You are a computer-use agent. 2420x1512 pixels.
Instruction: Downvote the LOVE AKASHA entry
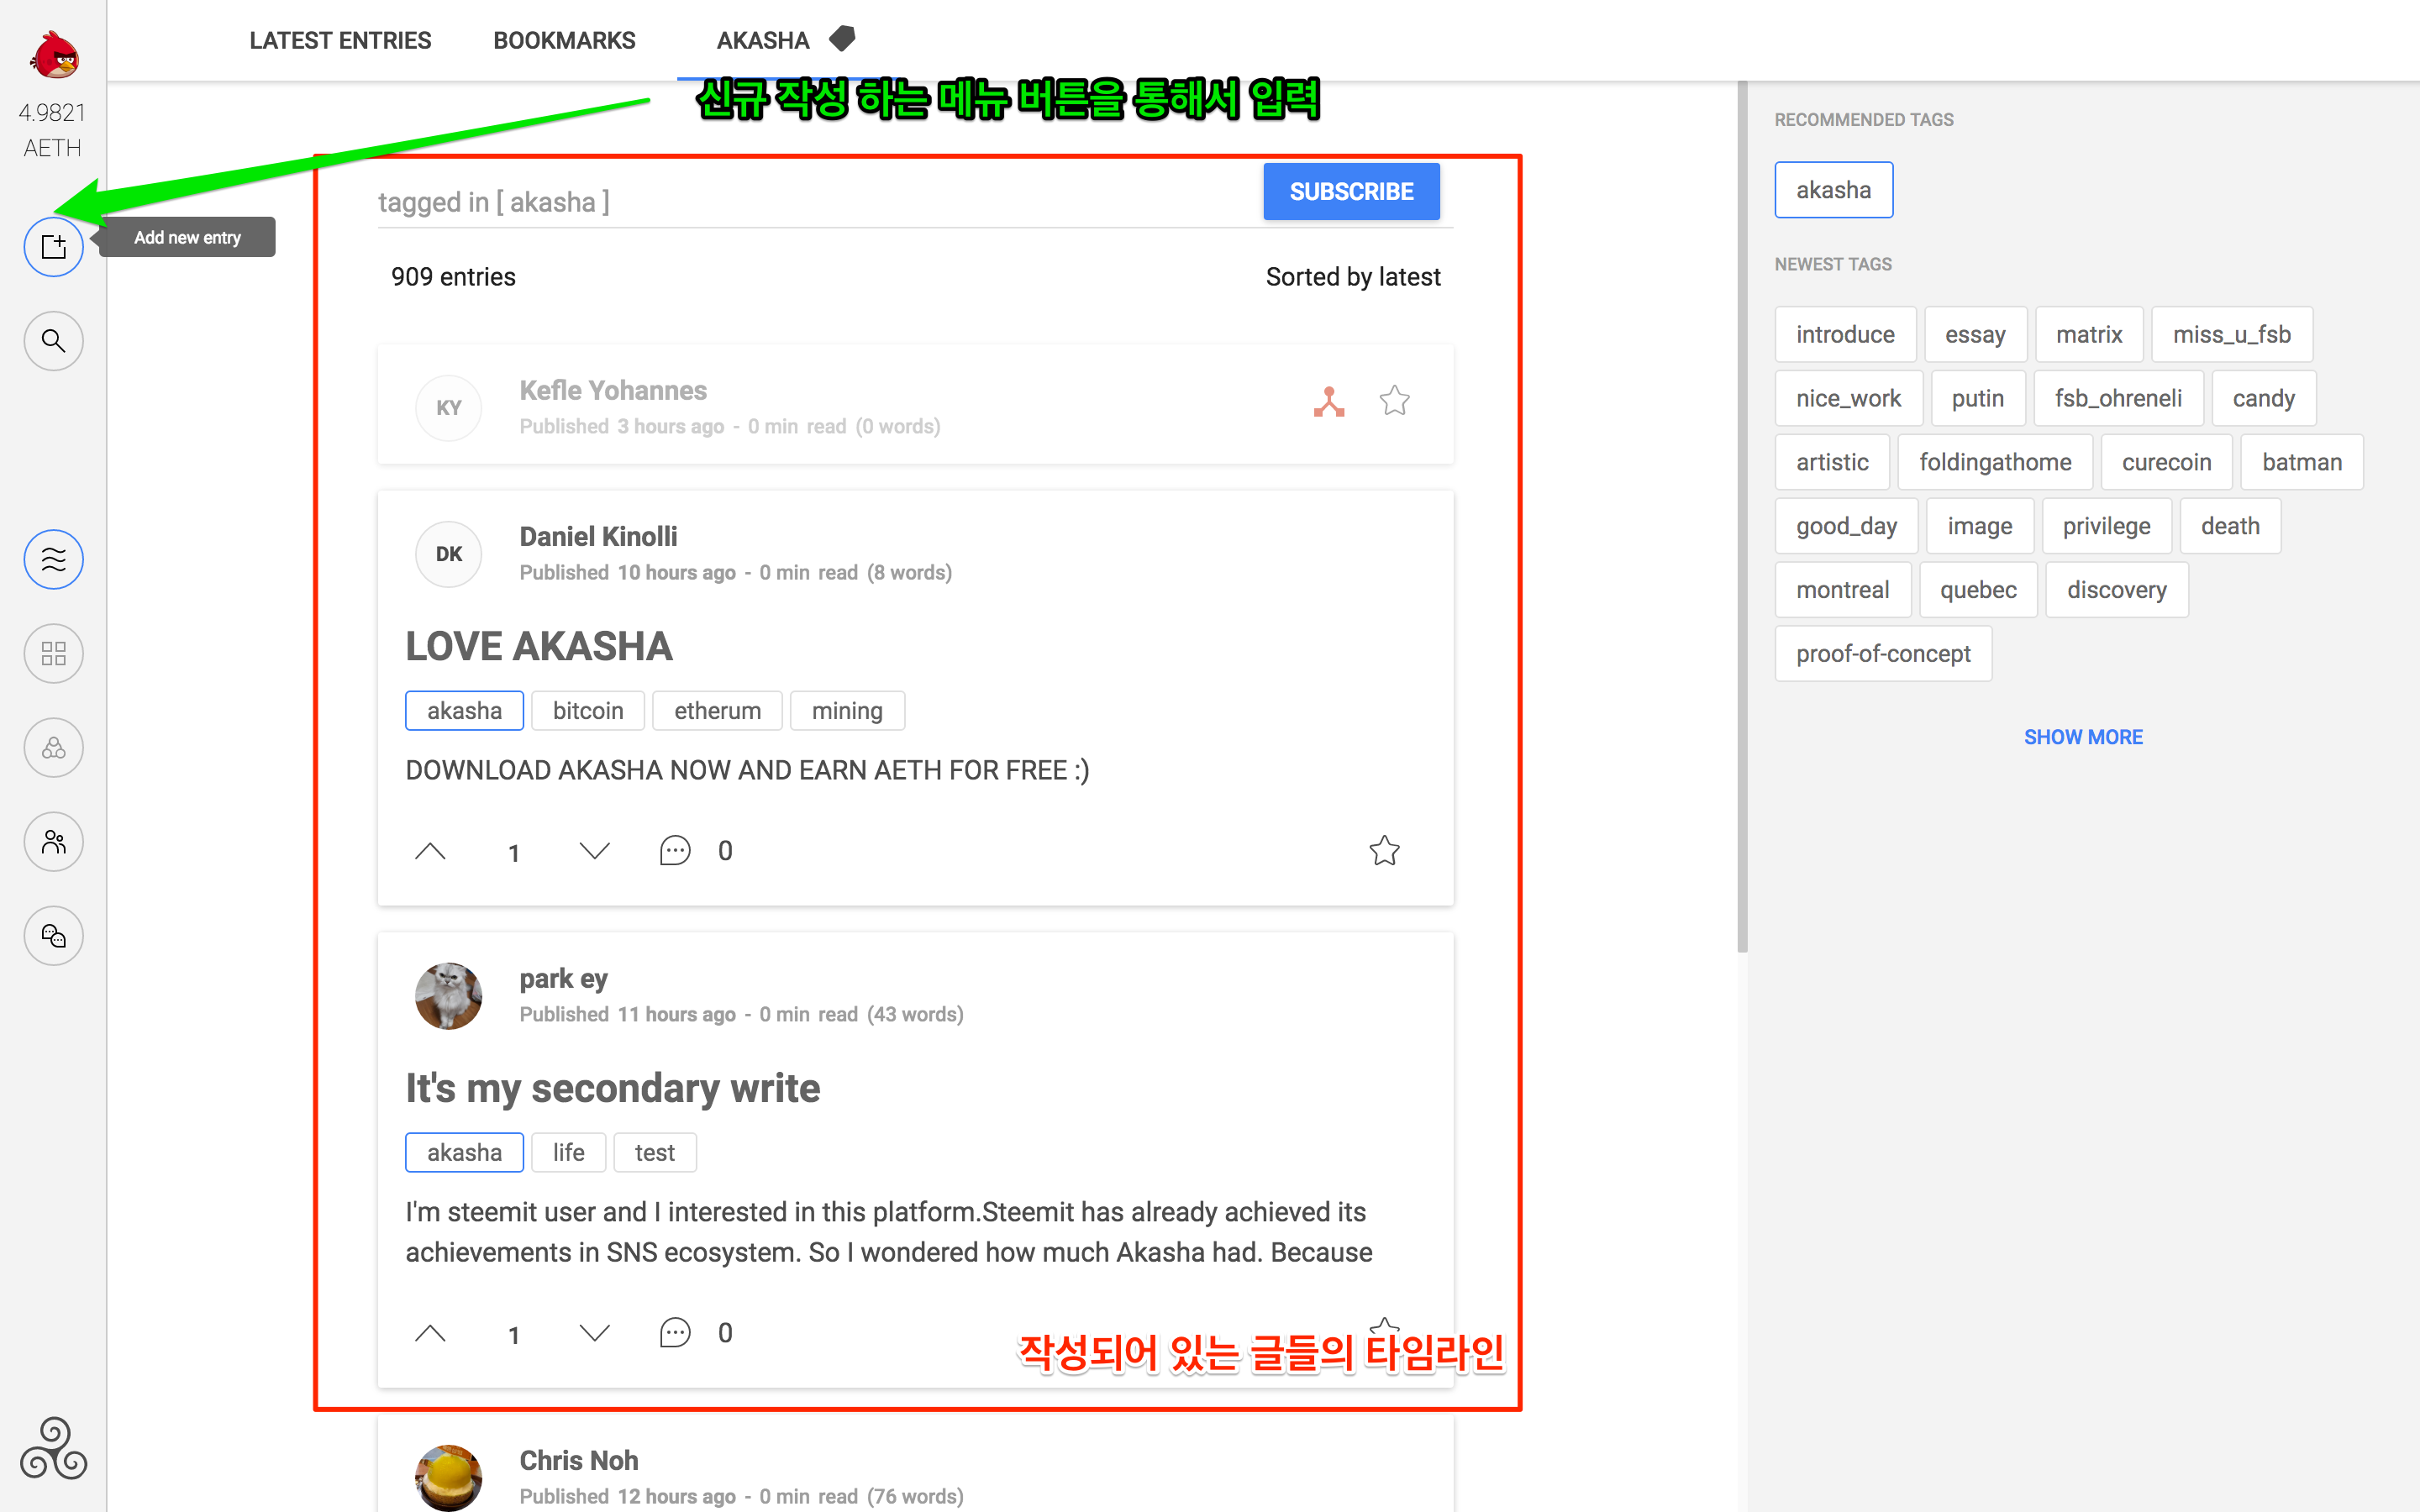coord(595,851)
